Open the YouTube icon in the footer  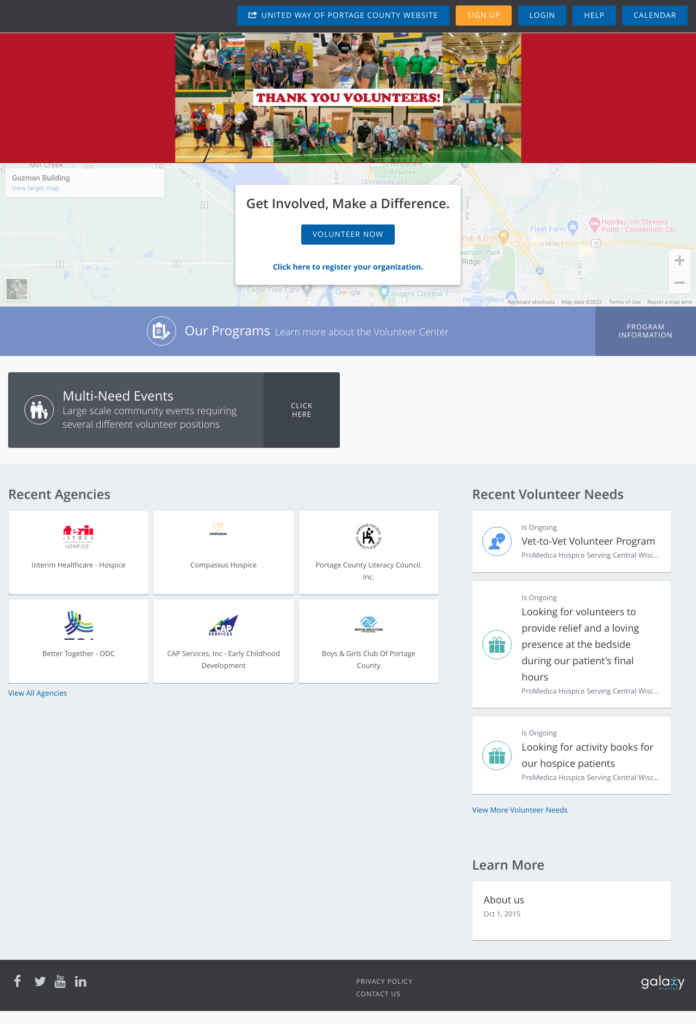click(x=60, y=981)
